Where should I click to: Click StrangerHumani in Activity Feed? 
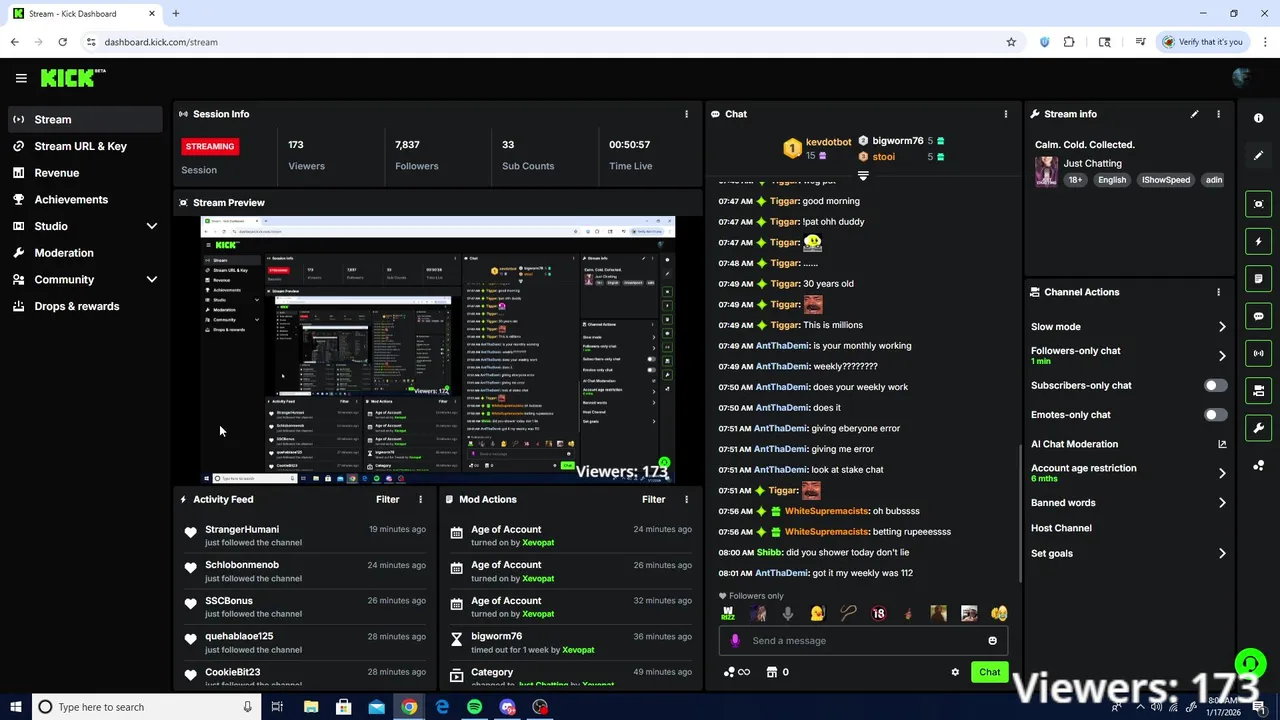[242, 529]
